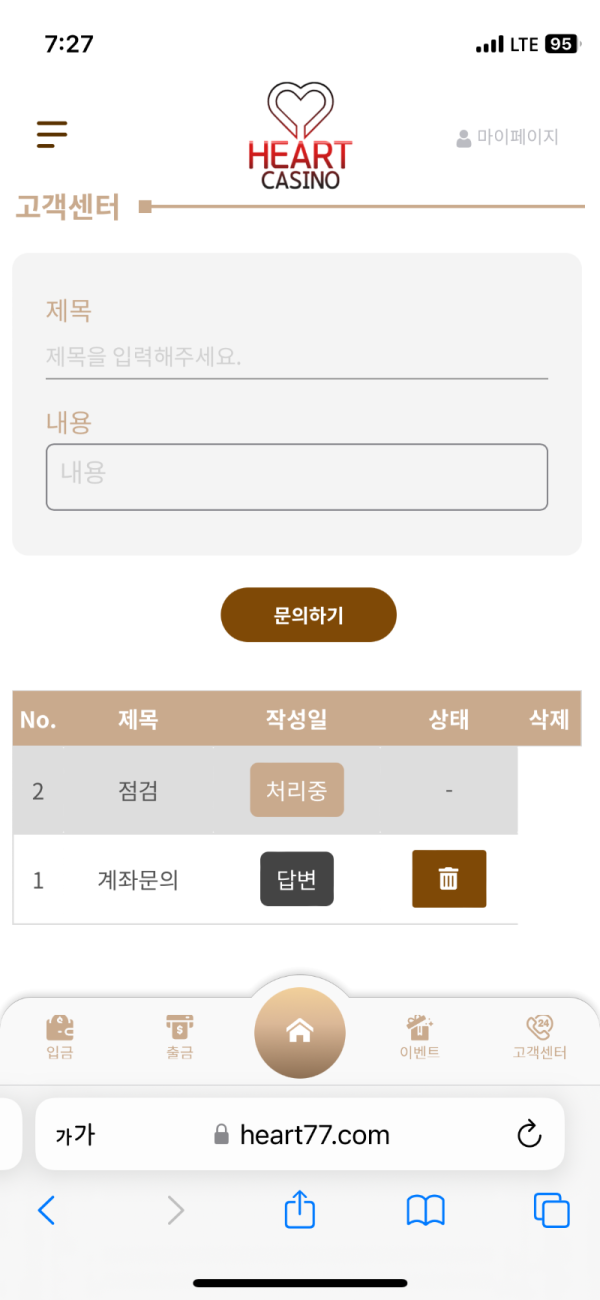Tap the Heart Casino logo

pos(300,137)
